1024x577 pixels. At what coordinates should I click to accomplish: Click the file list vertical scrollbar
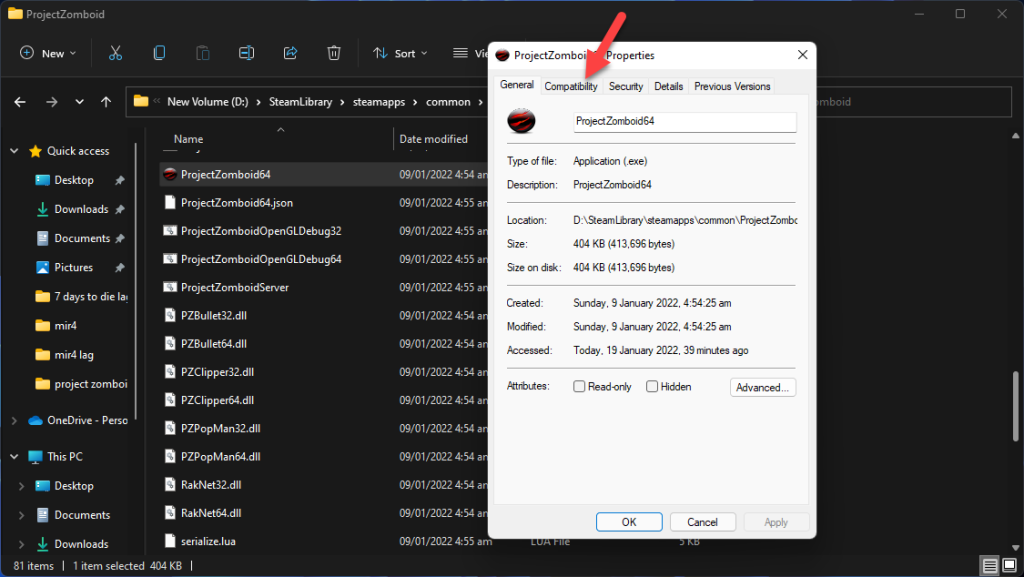pos(1016,407)
